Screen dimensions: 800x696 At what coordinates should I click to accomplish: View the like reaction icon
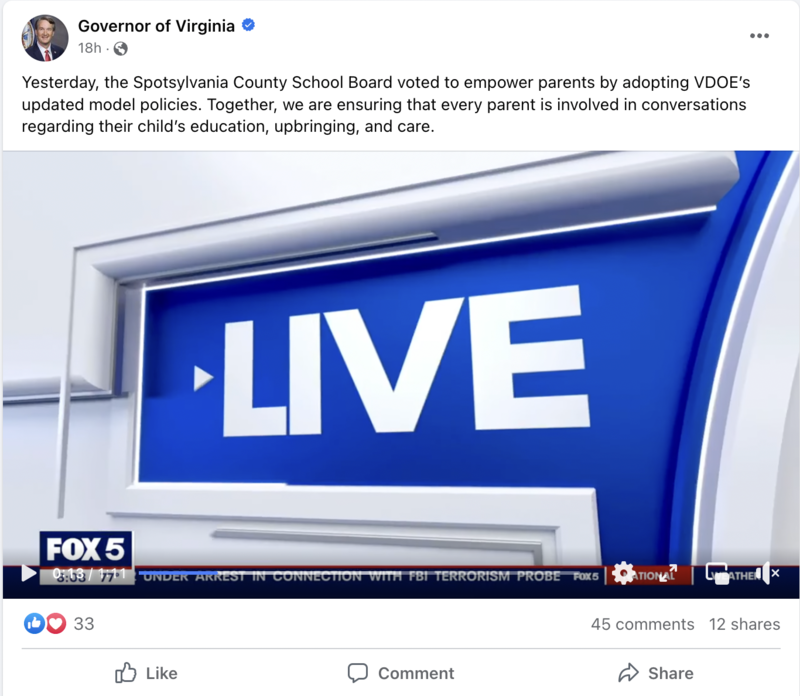pos(34,624)
